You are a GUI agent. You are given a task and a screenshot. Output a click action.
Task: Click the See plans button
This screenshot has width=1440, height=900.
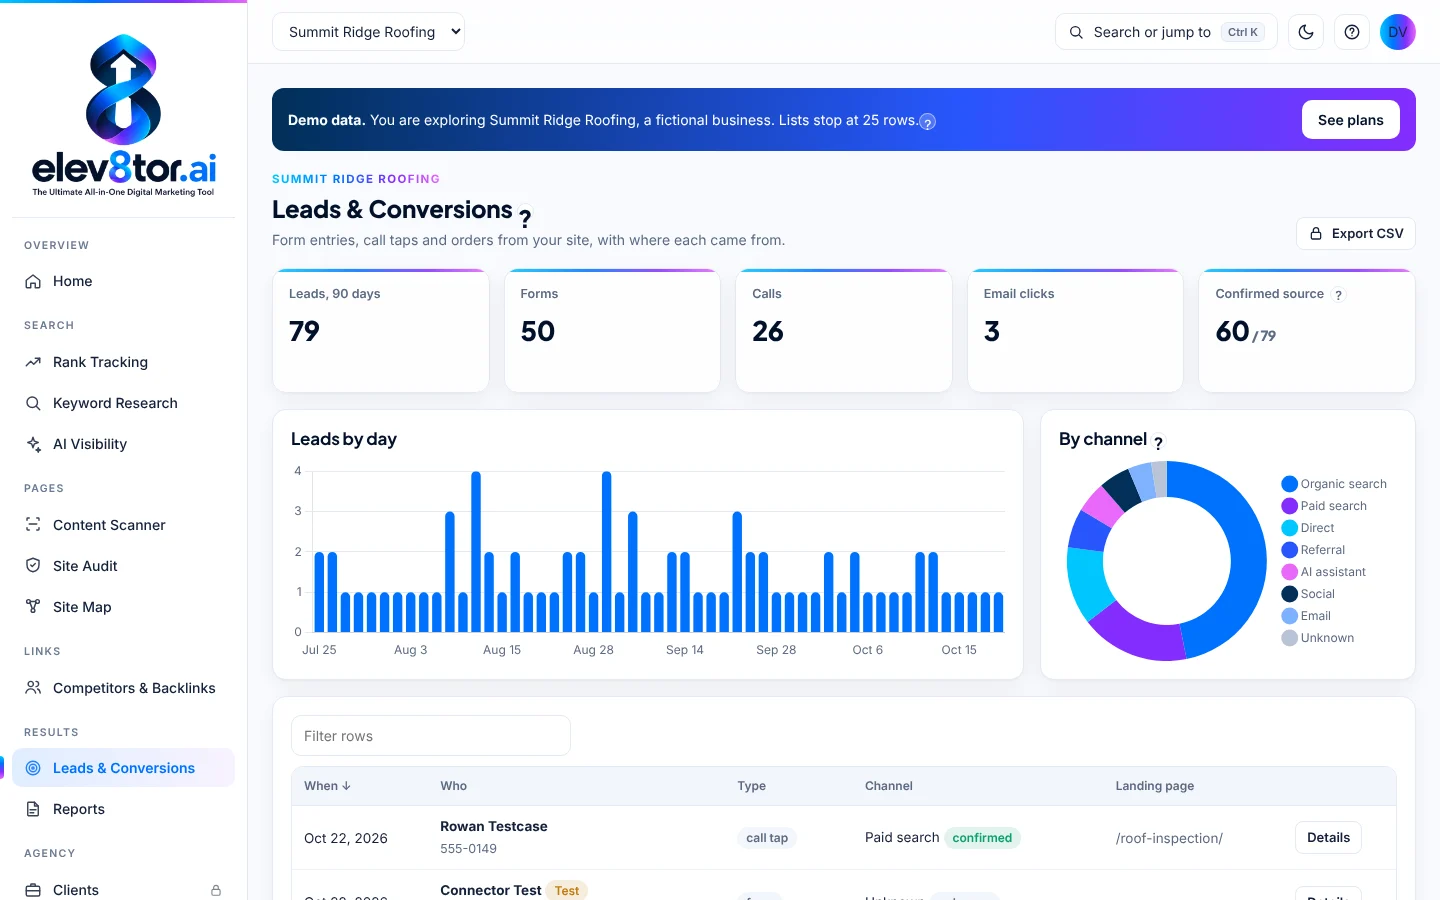click(x=1350, y=120)
